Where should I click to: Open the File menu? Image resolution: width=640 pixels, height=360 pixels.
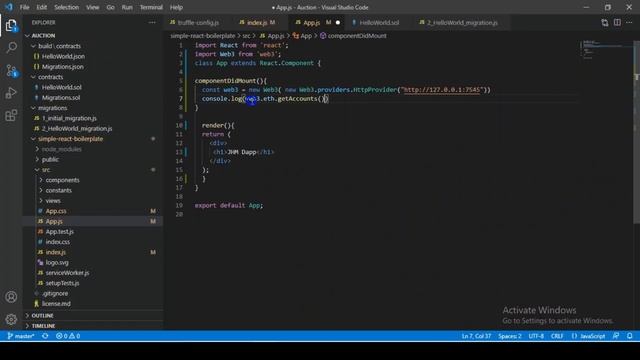24,7
